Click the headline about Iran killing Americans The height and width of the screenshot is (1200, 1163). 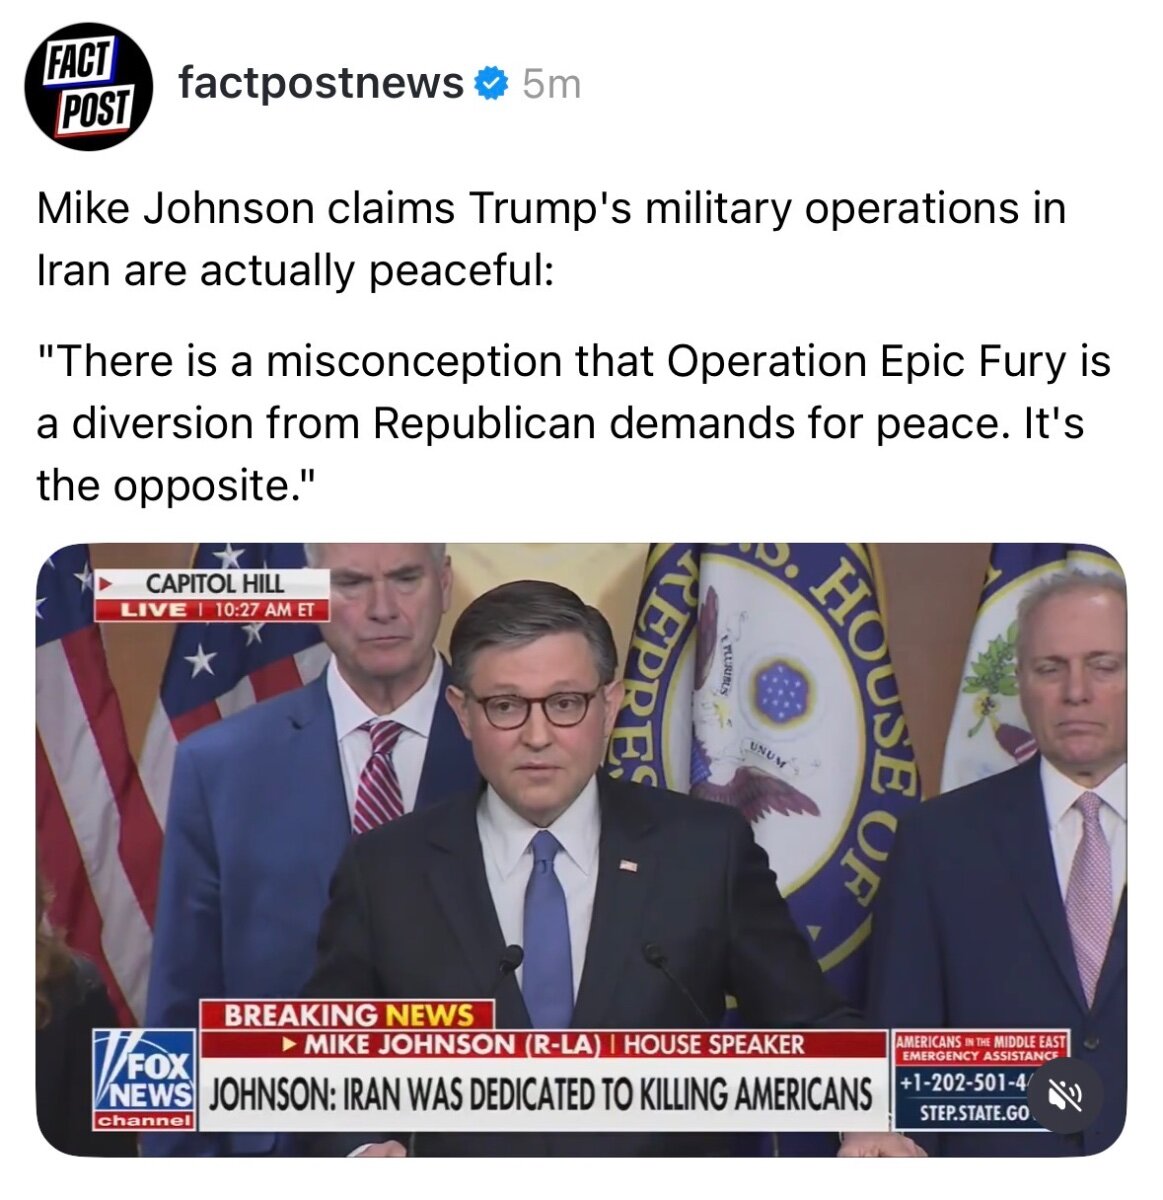click(540, 1095)
